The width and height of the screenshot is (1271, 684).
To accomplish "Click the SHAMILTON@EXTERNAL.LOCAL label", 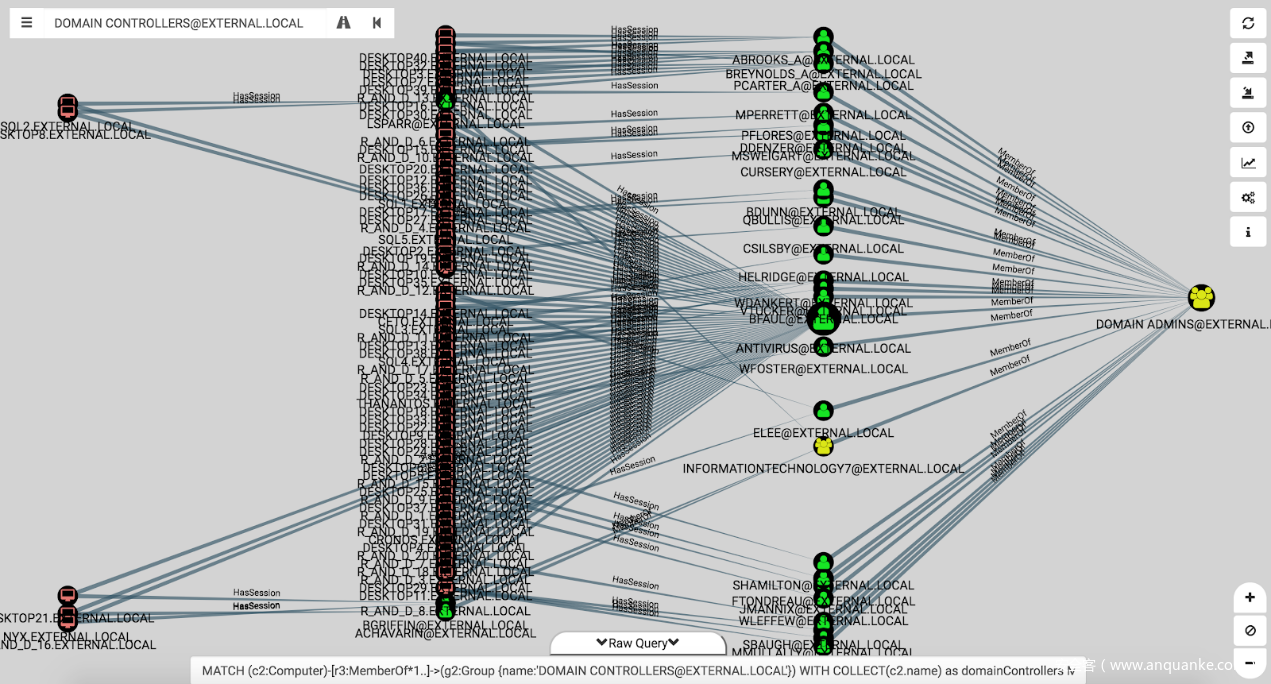I will coord(823,586).
